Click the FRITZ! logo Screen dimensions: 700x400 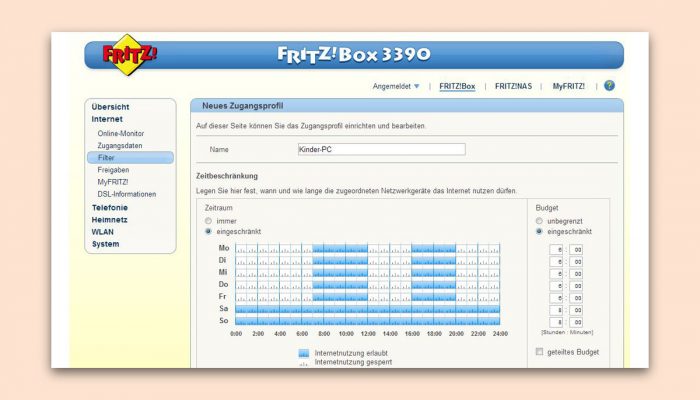[x=129, y=54]
